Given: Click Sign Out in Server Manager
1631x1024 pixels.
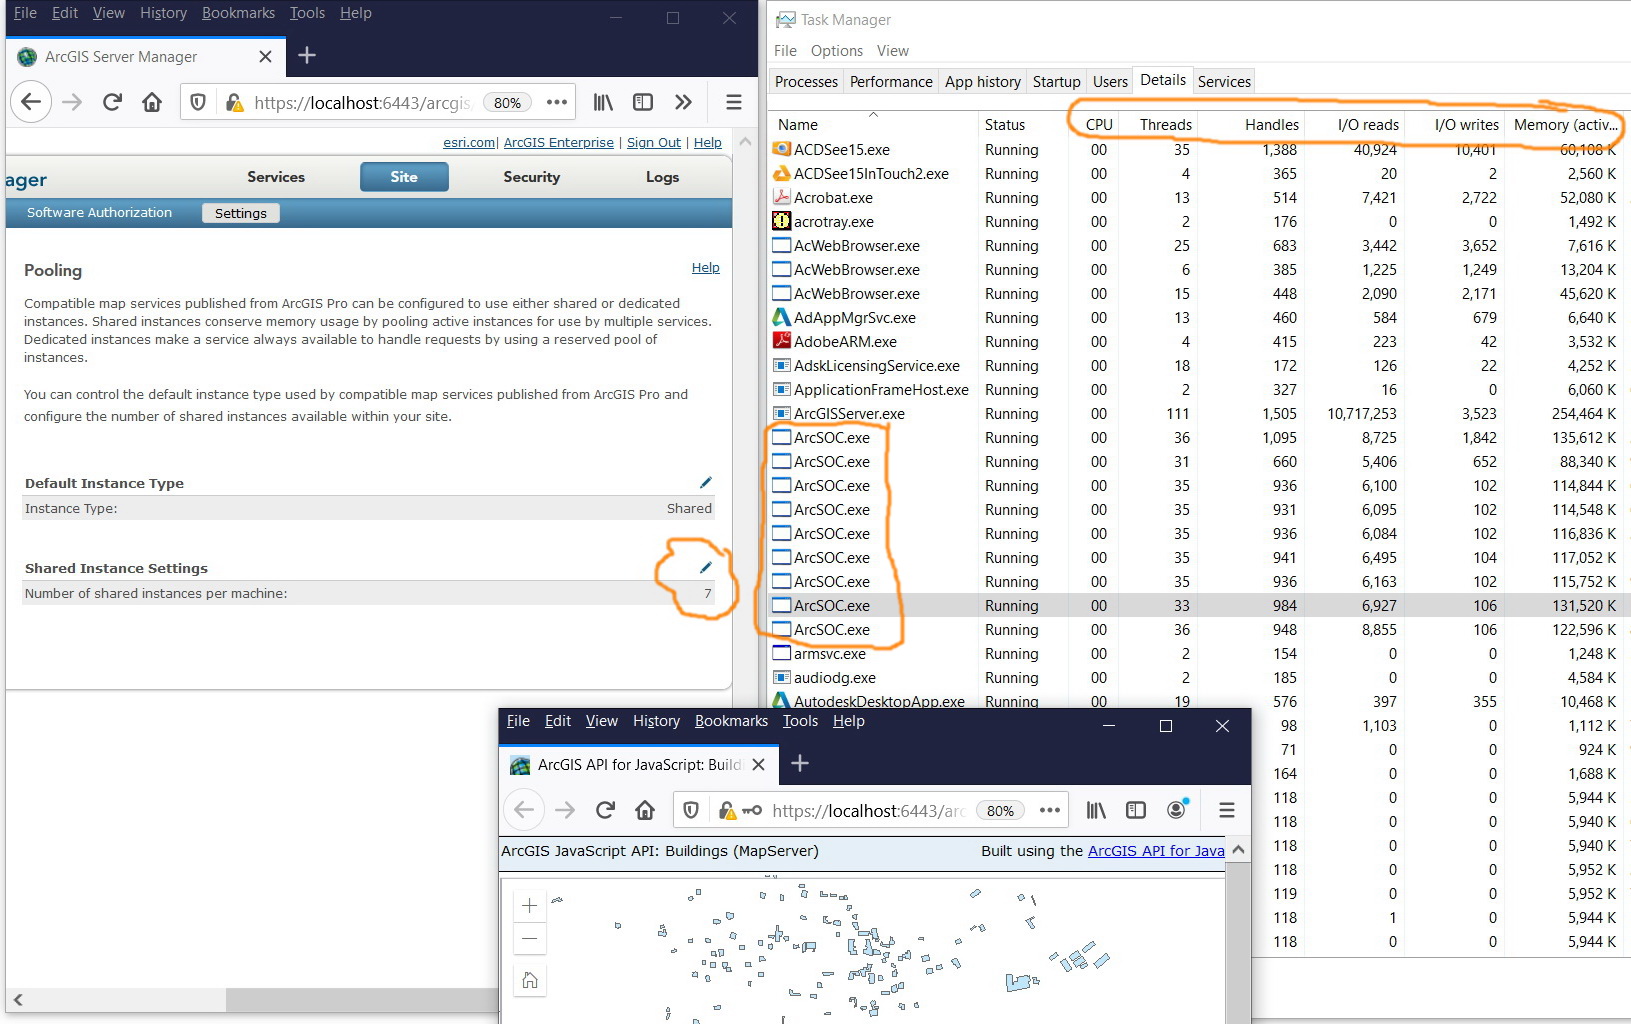Looking at the screenshot, I should [x=654, y=143].
